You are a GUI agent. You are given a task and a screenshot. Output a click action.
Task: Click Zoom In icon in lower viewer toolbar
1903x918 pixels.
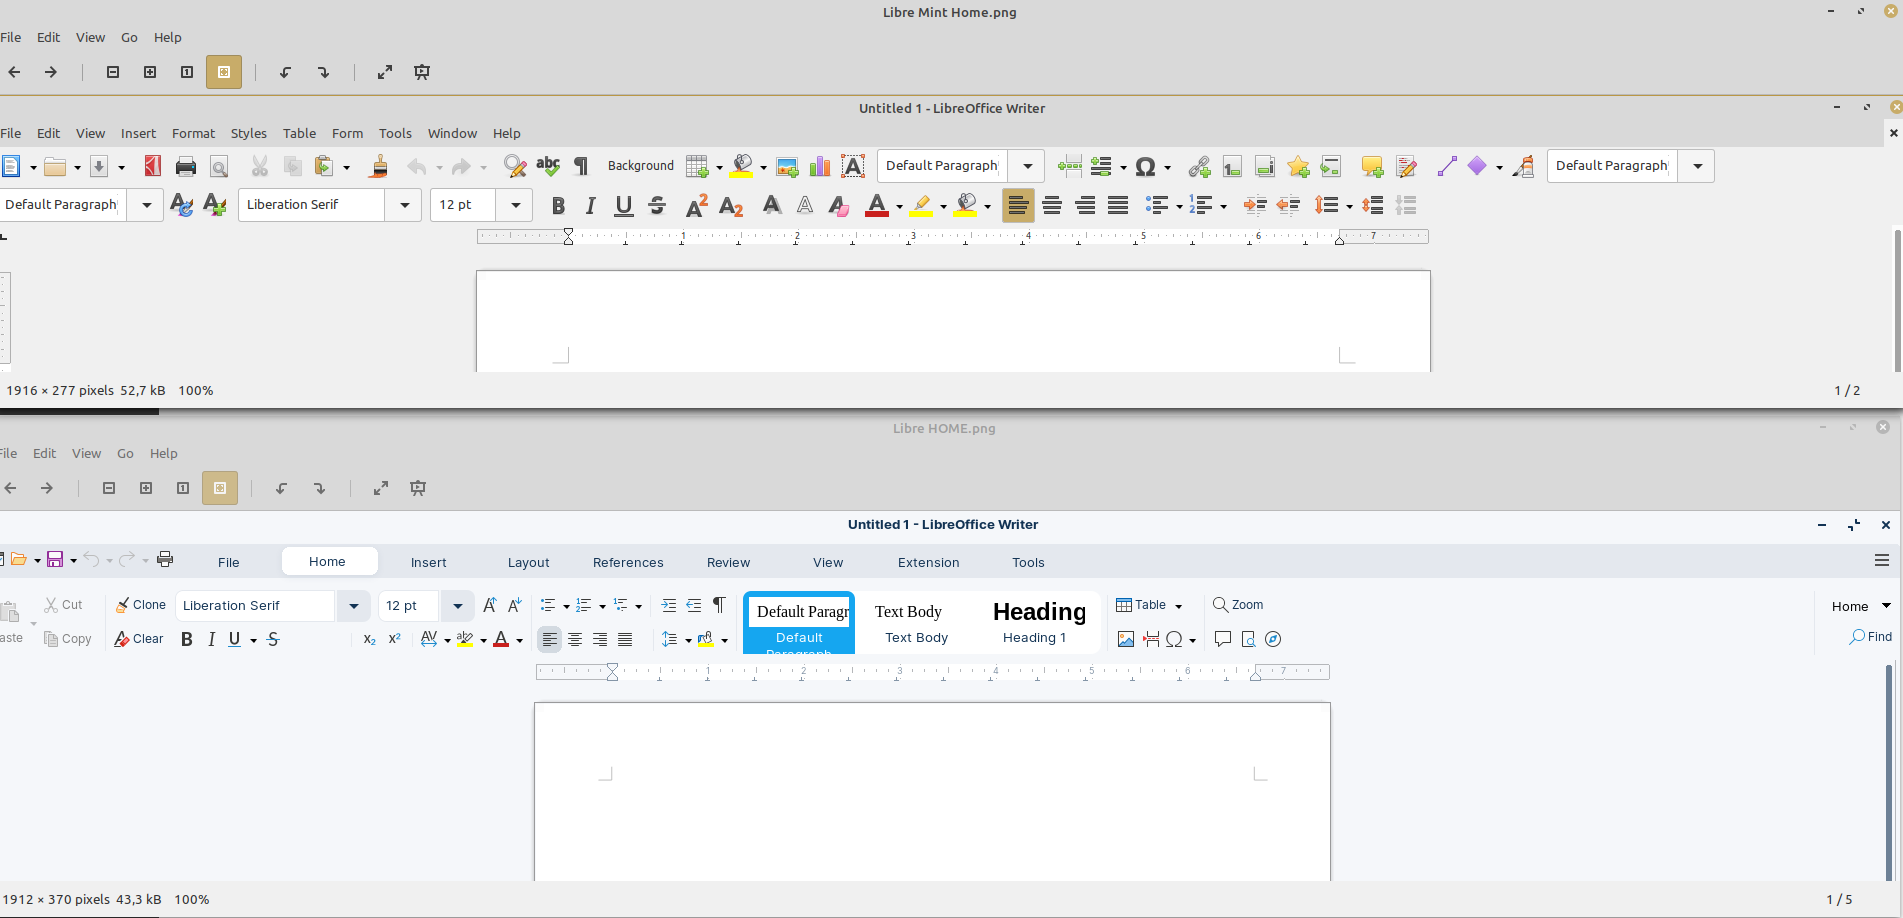pos(146,488)
